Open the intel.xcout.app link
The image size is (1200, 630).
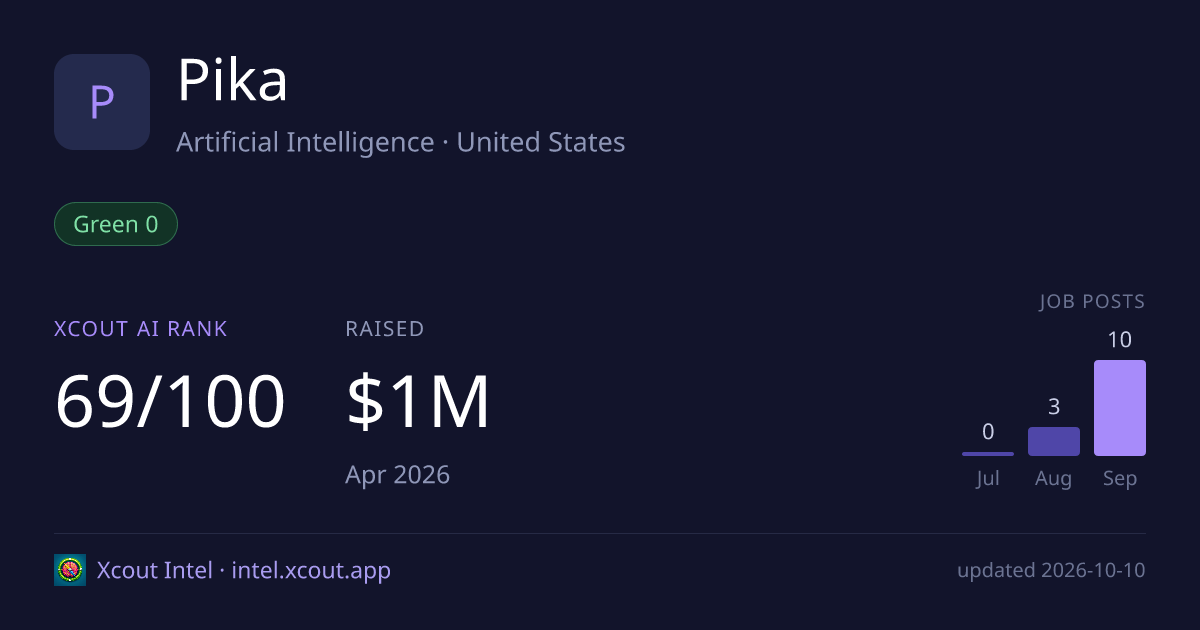point(311,571)
